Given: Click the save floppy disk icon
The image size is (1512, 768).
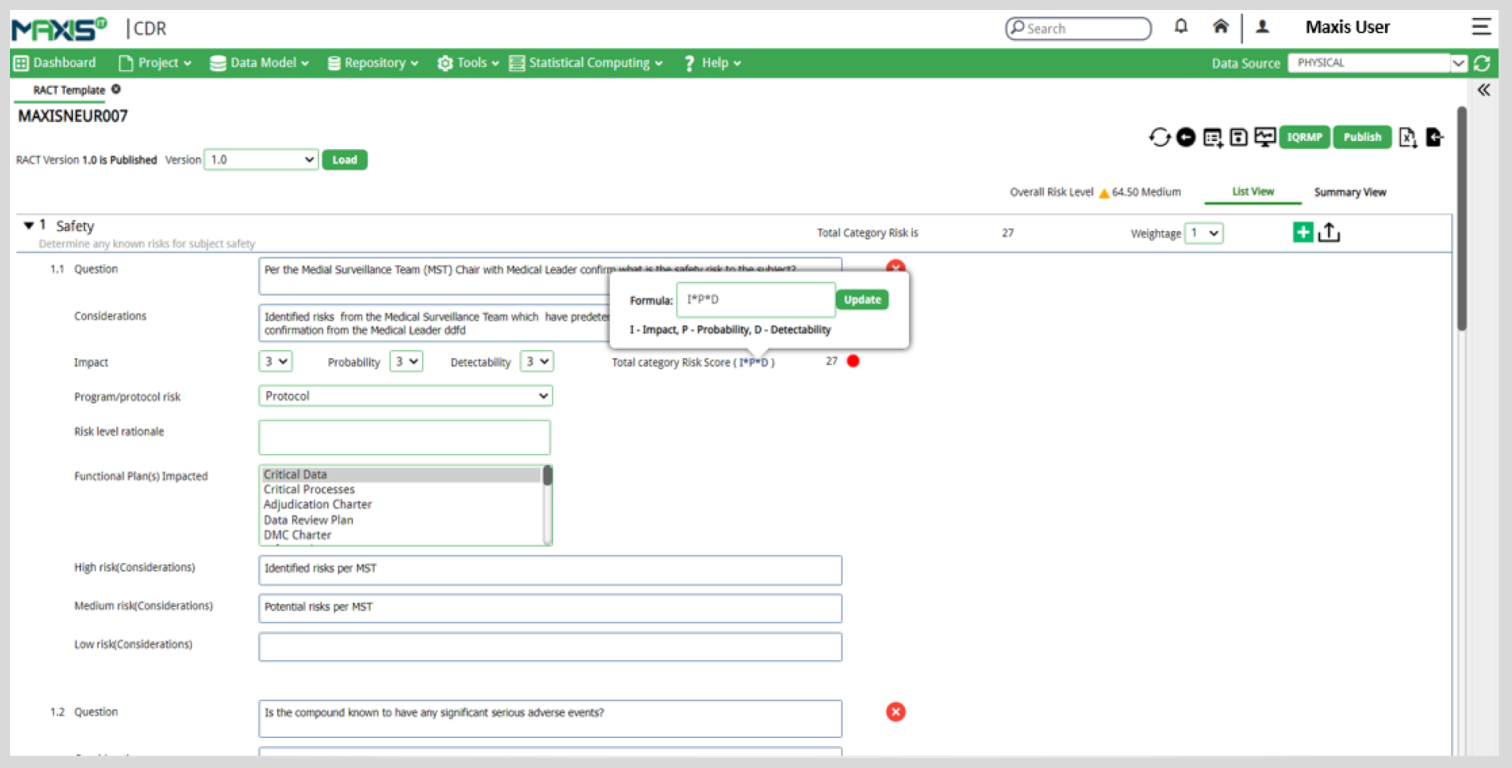Looking at the screenshot, I should (x=1238, y=137).
